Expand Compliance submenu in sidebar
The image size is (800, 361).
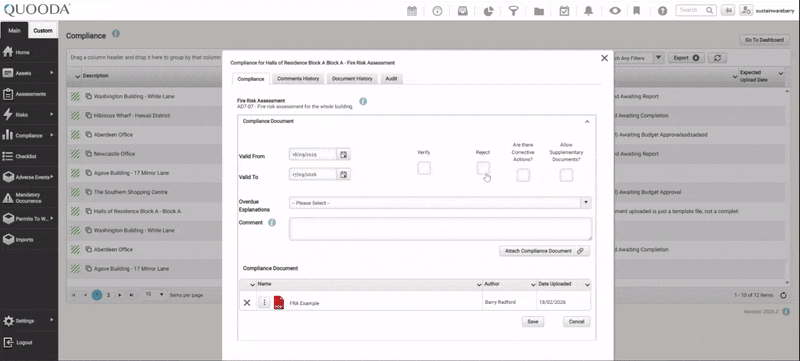(x=52, y=136)
